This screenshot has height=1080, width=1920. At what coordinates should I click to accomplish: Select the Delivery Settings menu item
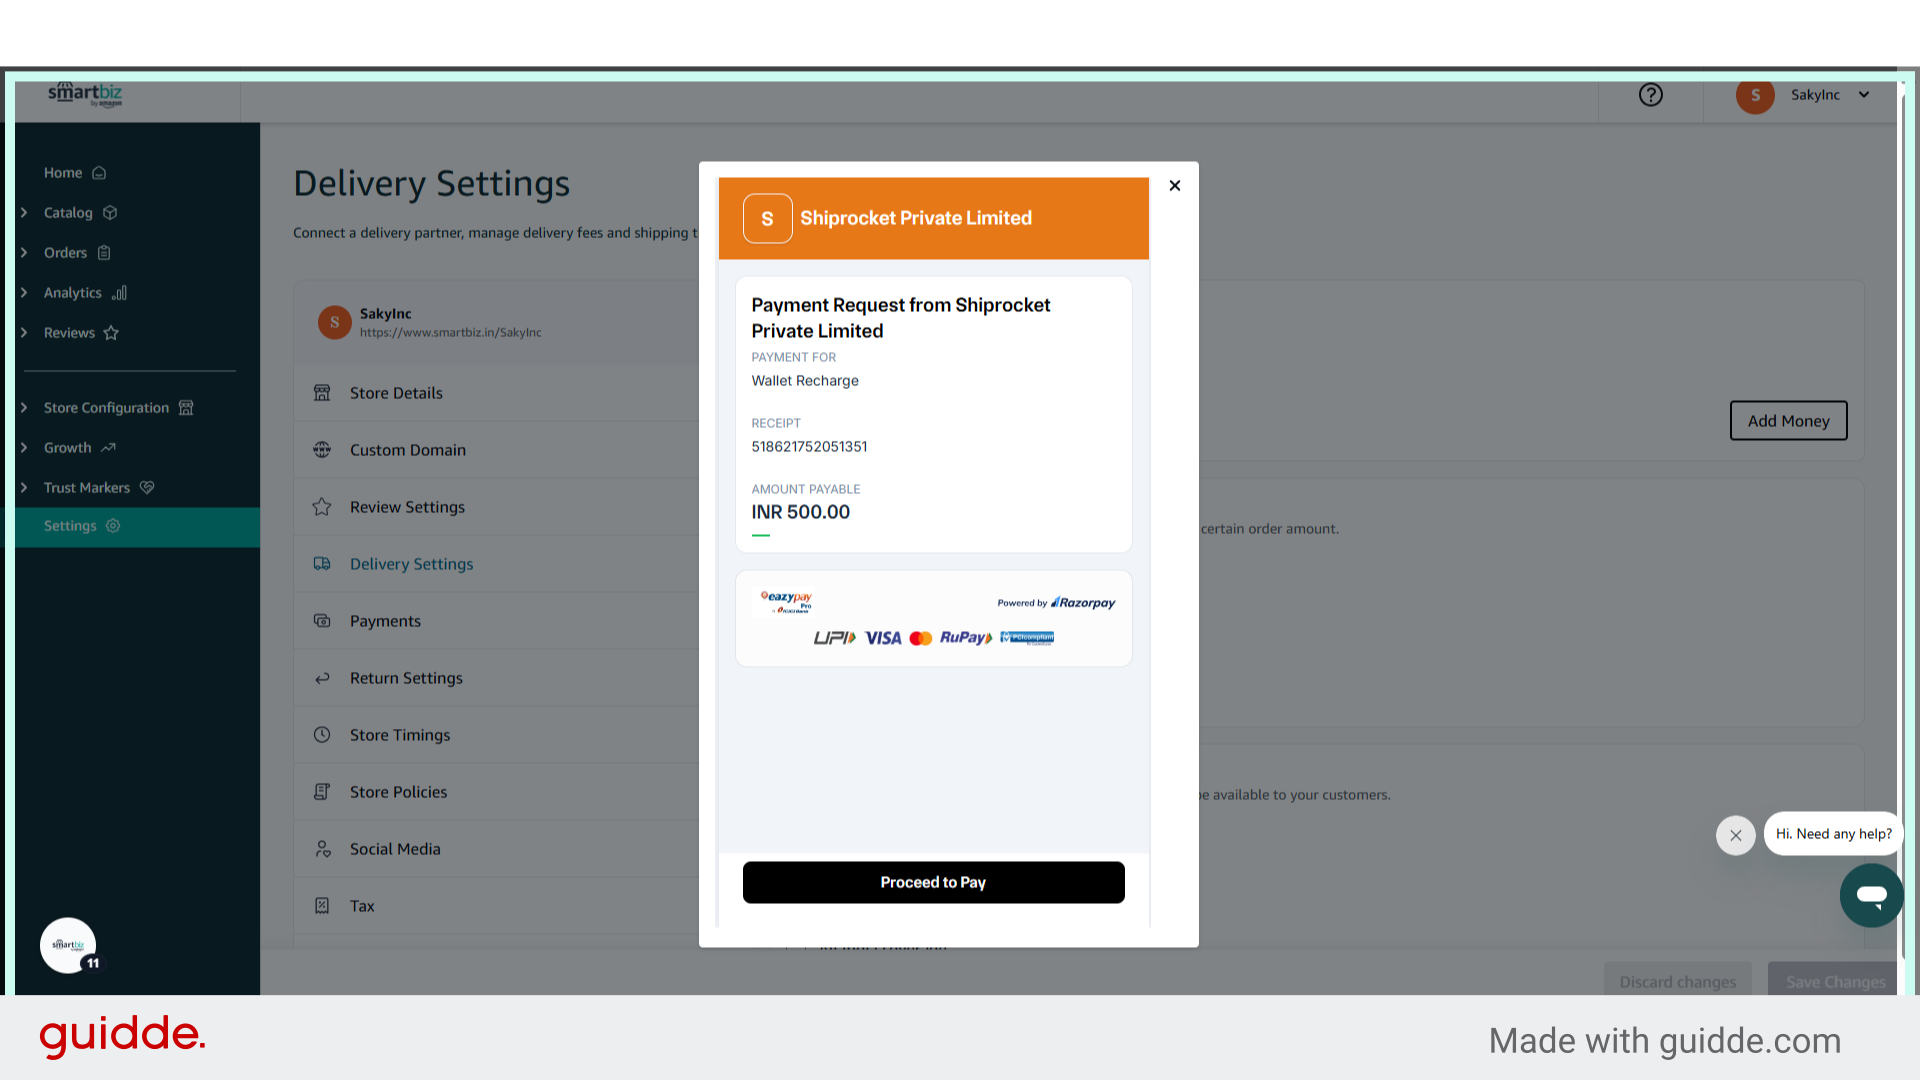coord(411,563)
